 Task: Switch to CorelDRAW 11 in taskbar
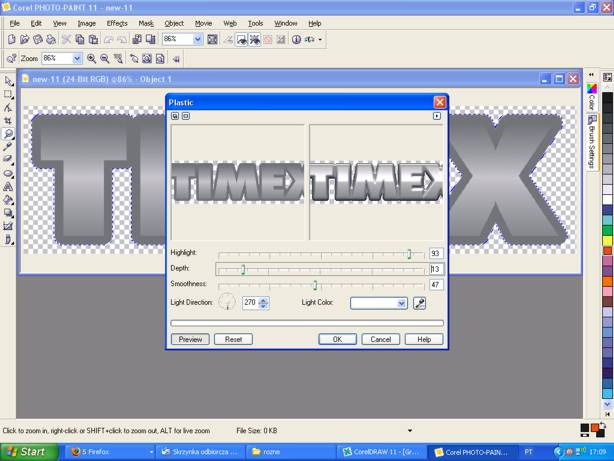(381, 452)
